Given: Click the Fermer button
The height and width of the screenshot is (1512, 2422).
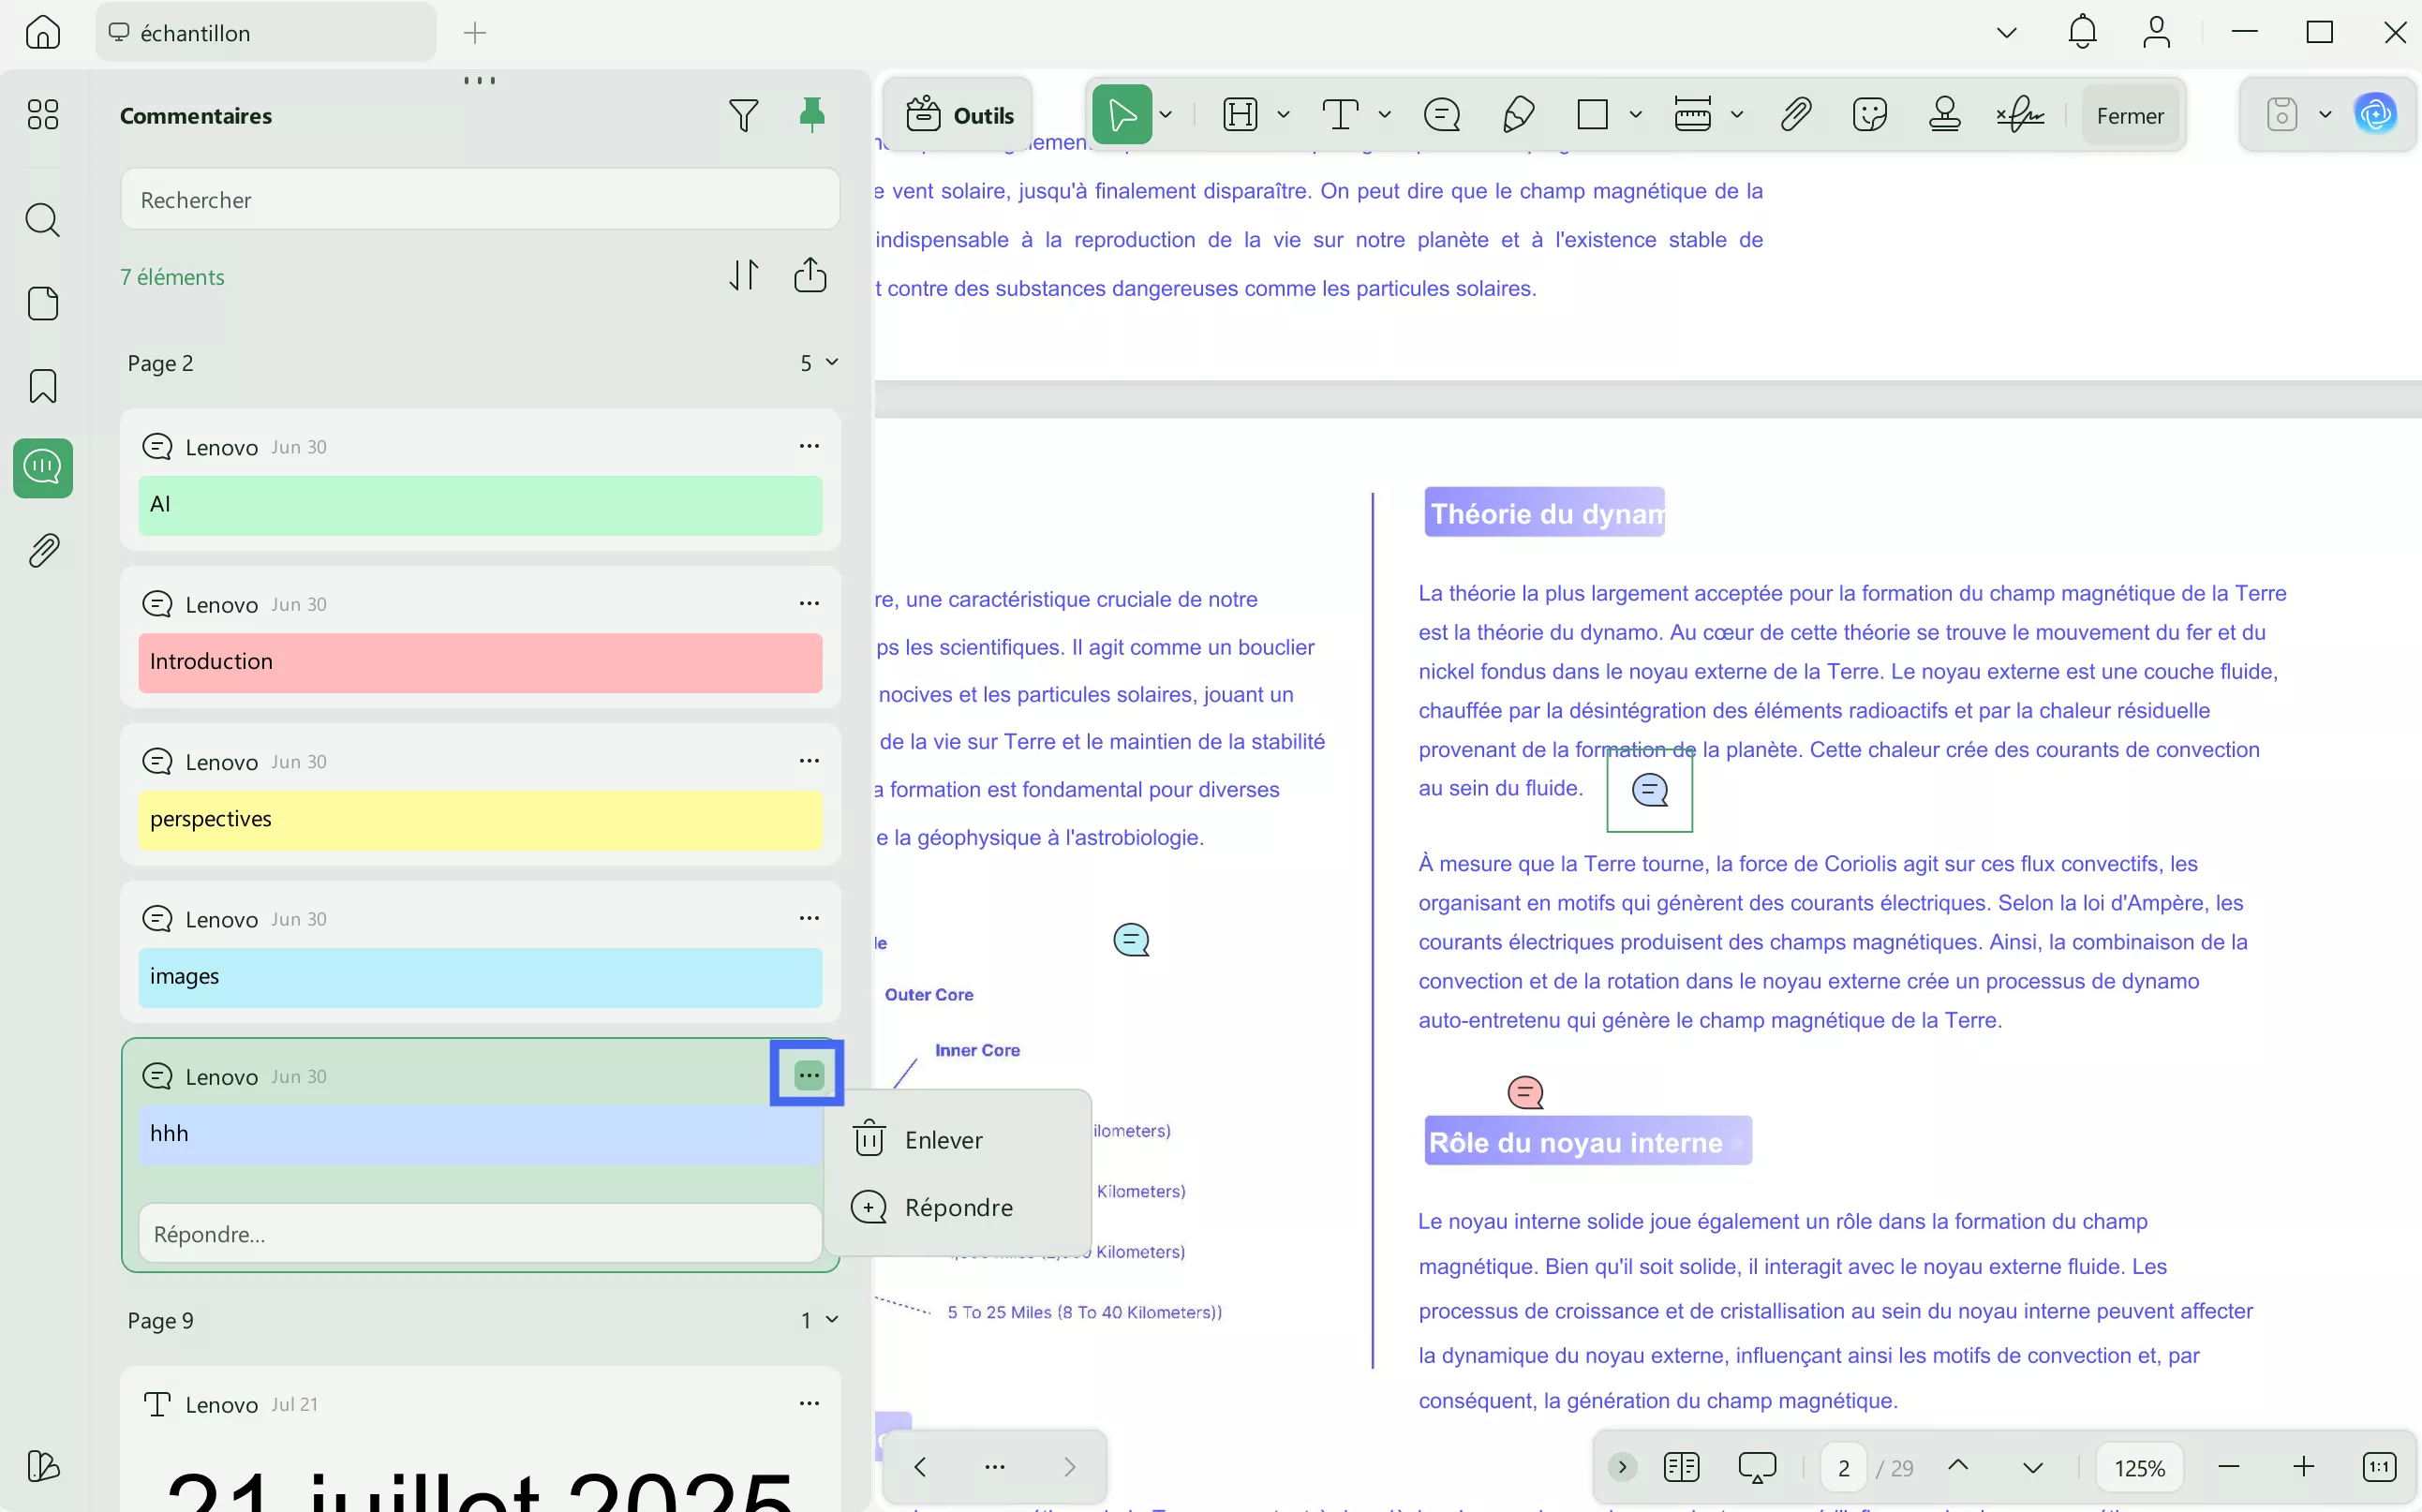Looking at the screenshot, I should (2129, 116).
